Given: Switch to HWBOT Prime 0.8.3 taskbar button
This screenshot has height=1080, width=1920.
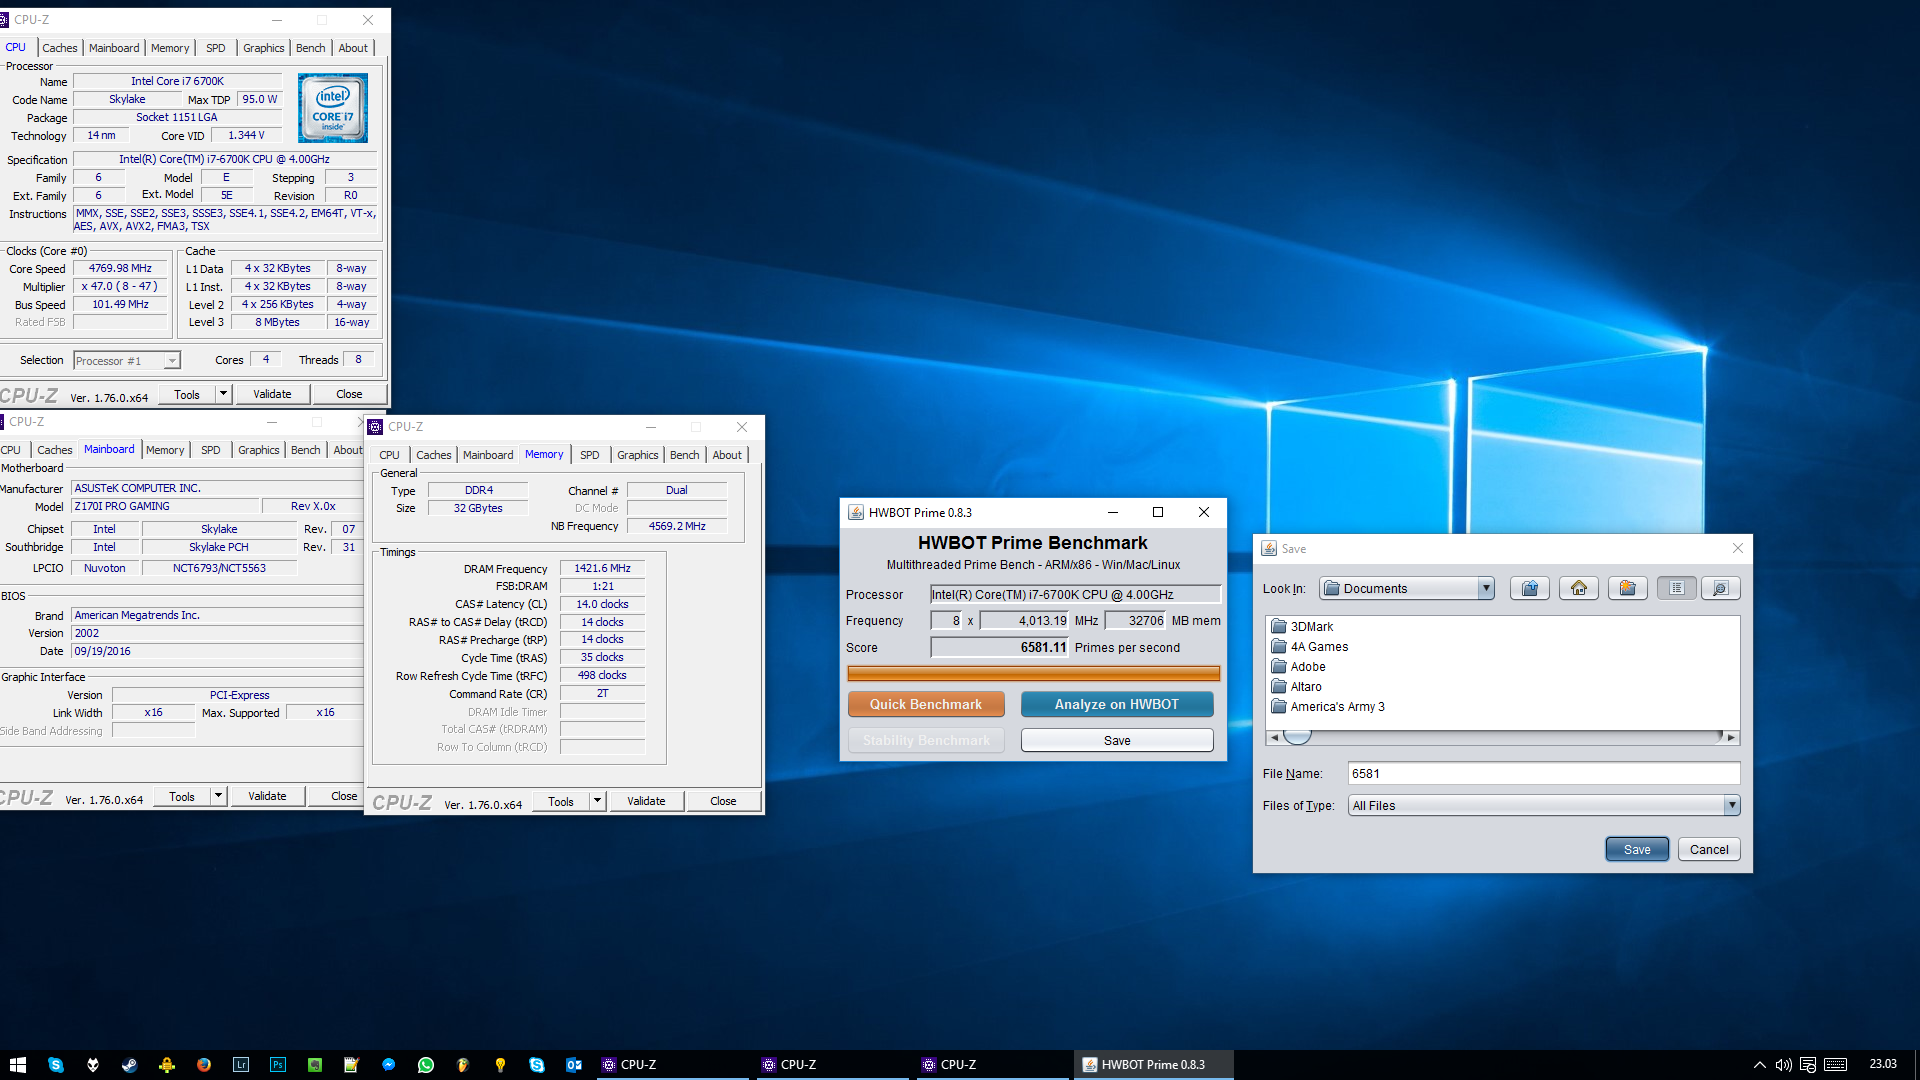Looking at the screenshot, I should pos(1155,1065).
